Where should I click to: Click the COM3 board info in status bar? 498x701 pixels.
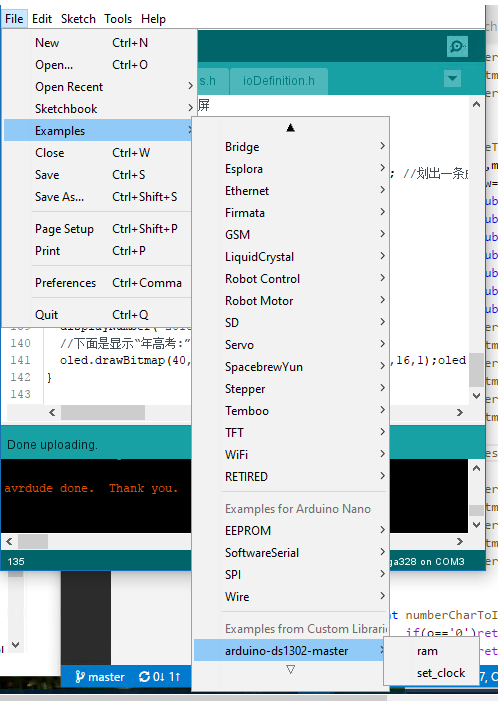[x=428, y=562]
